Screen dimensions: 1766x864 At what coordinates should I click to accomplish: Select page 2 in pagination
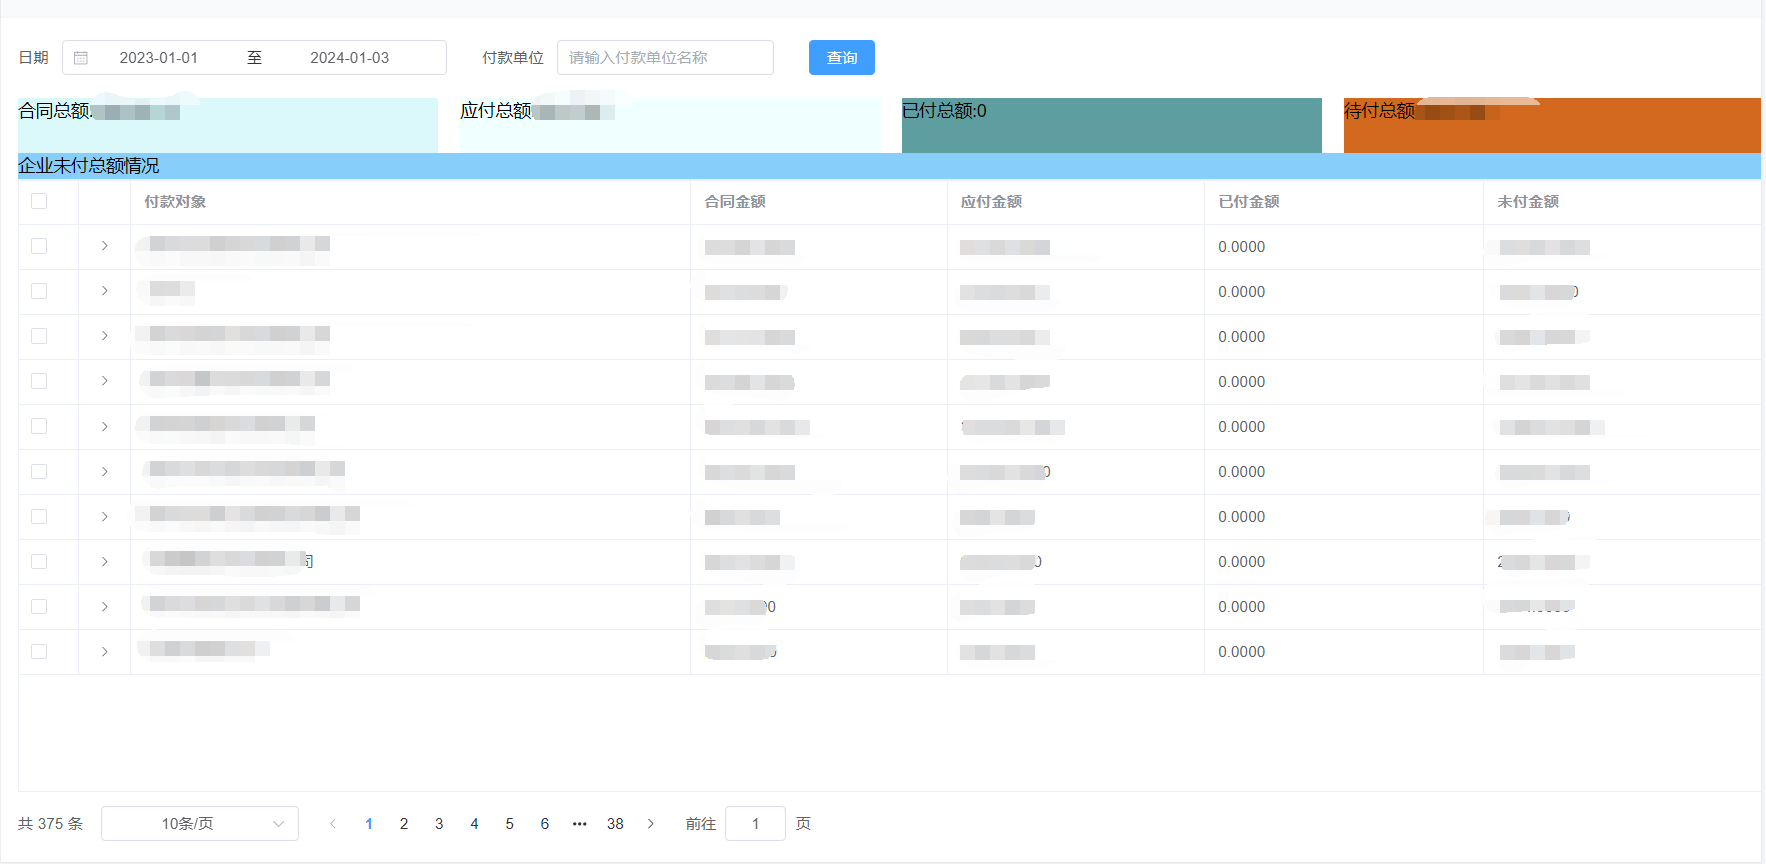[x=404, y=823]
